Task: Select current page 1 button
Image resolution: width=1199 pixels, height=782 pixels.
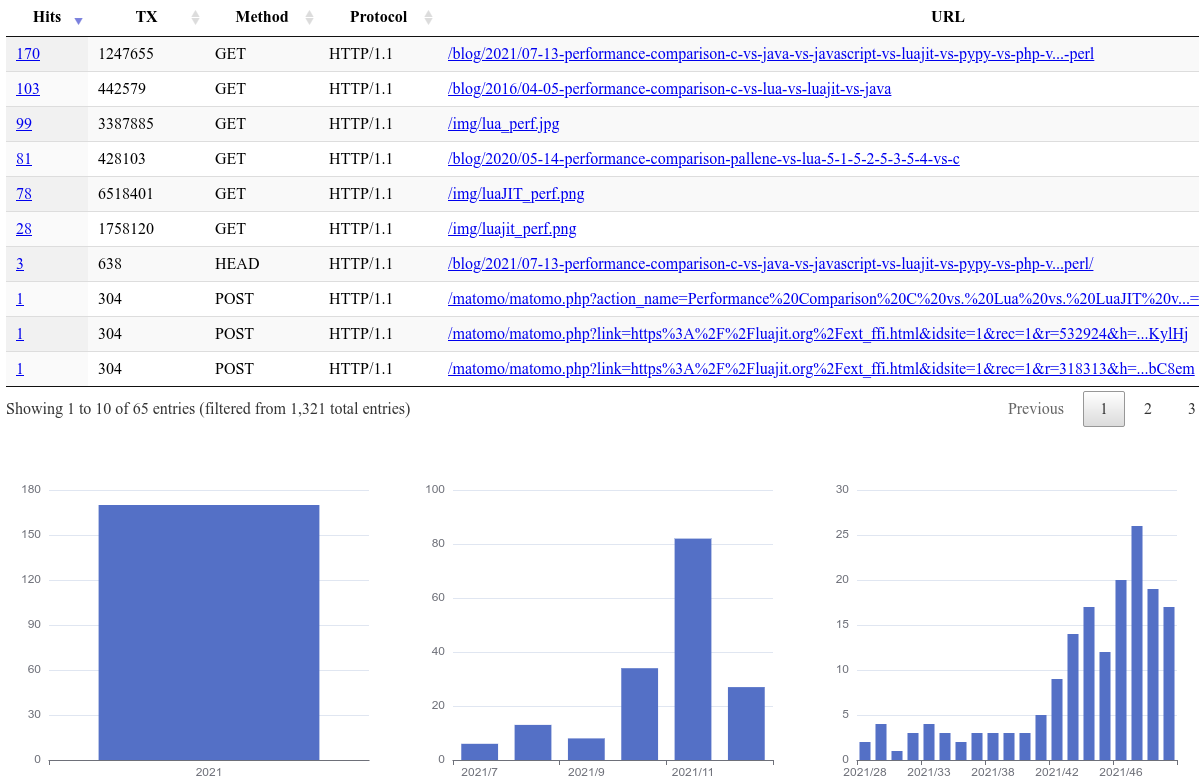Action: pyautogui.click(x=1103, y=409)
